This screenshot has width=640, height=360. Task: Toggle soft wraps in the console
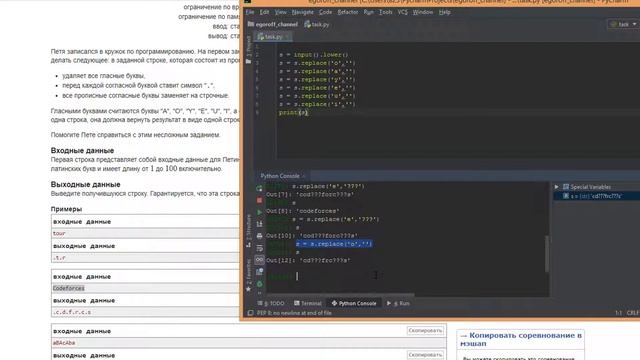(x=259, y=248)
